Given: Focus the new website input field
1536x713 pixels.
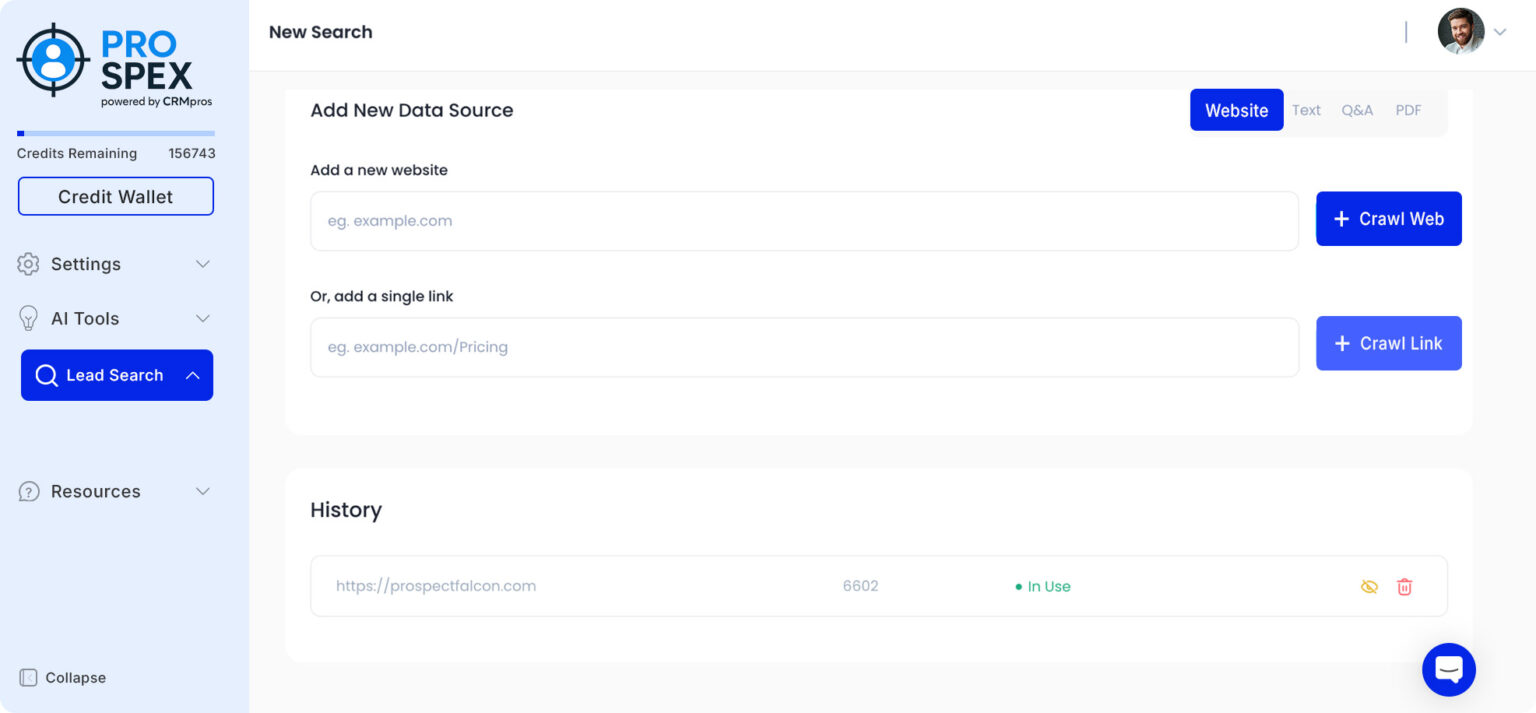Looking at the screenshot, I should click(804, 221).
